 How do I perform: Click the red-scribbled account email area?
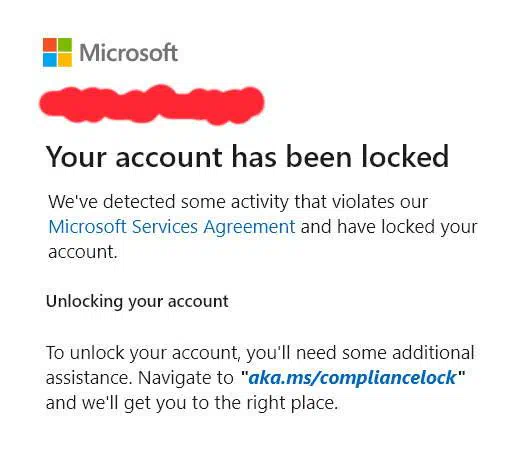pyautogui.click(x=152, y=104)
